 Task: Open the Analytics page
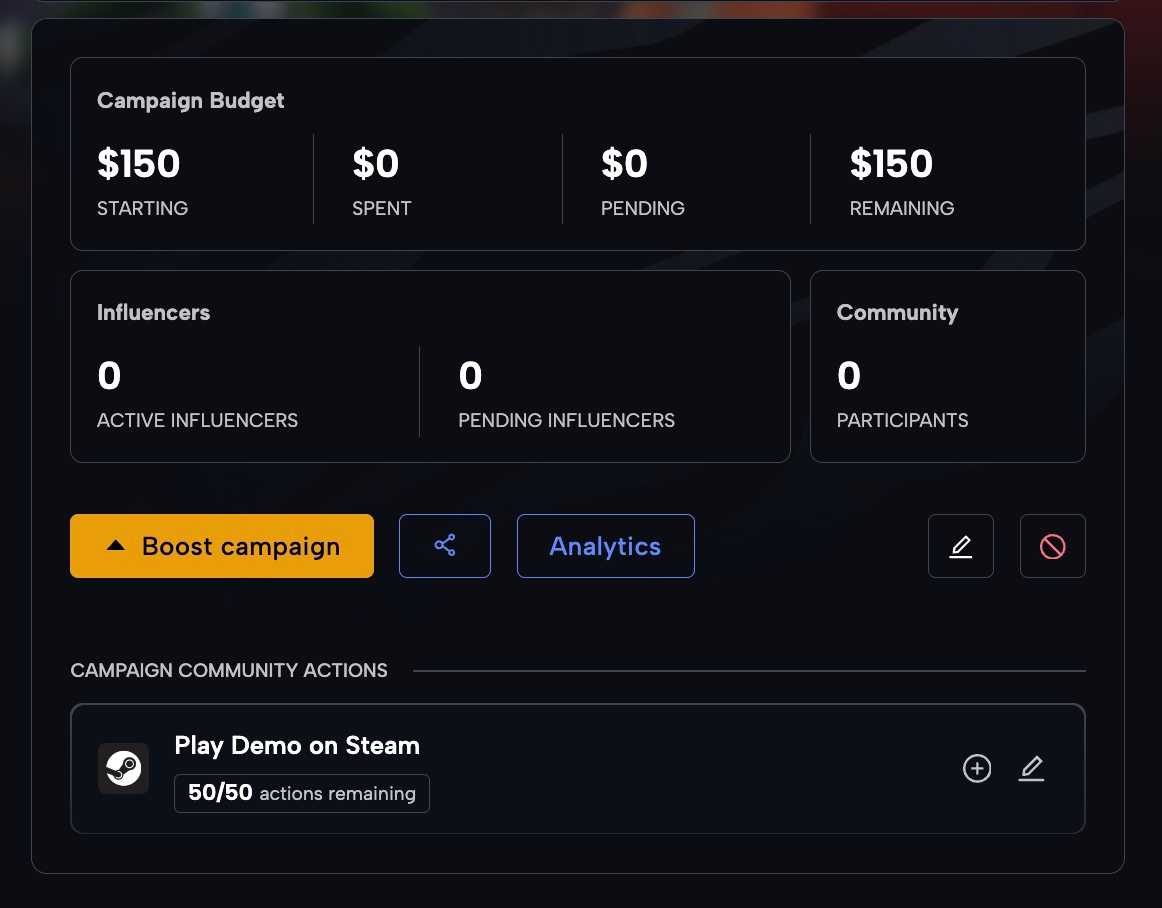tap(605, 546)
